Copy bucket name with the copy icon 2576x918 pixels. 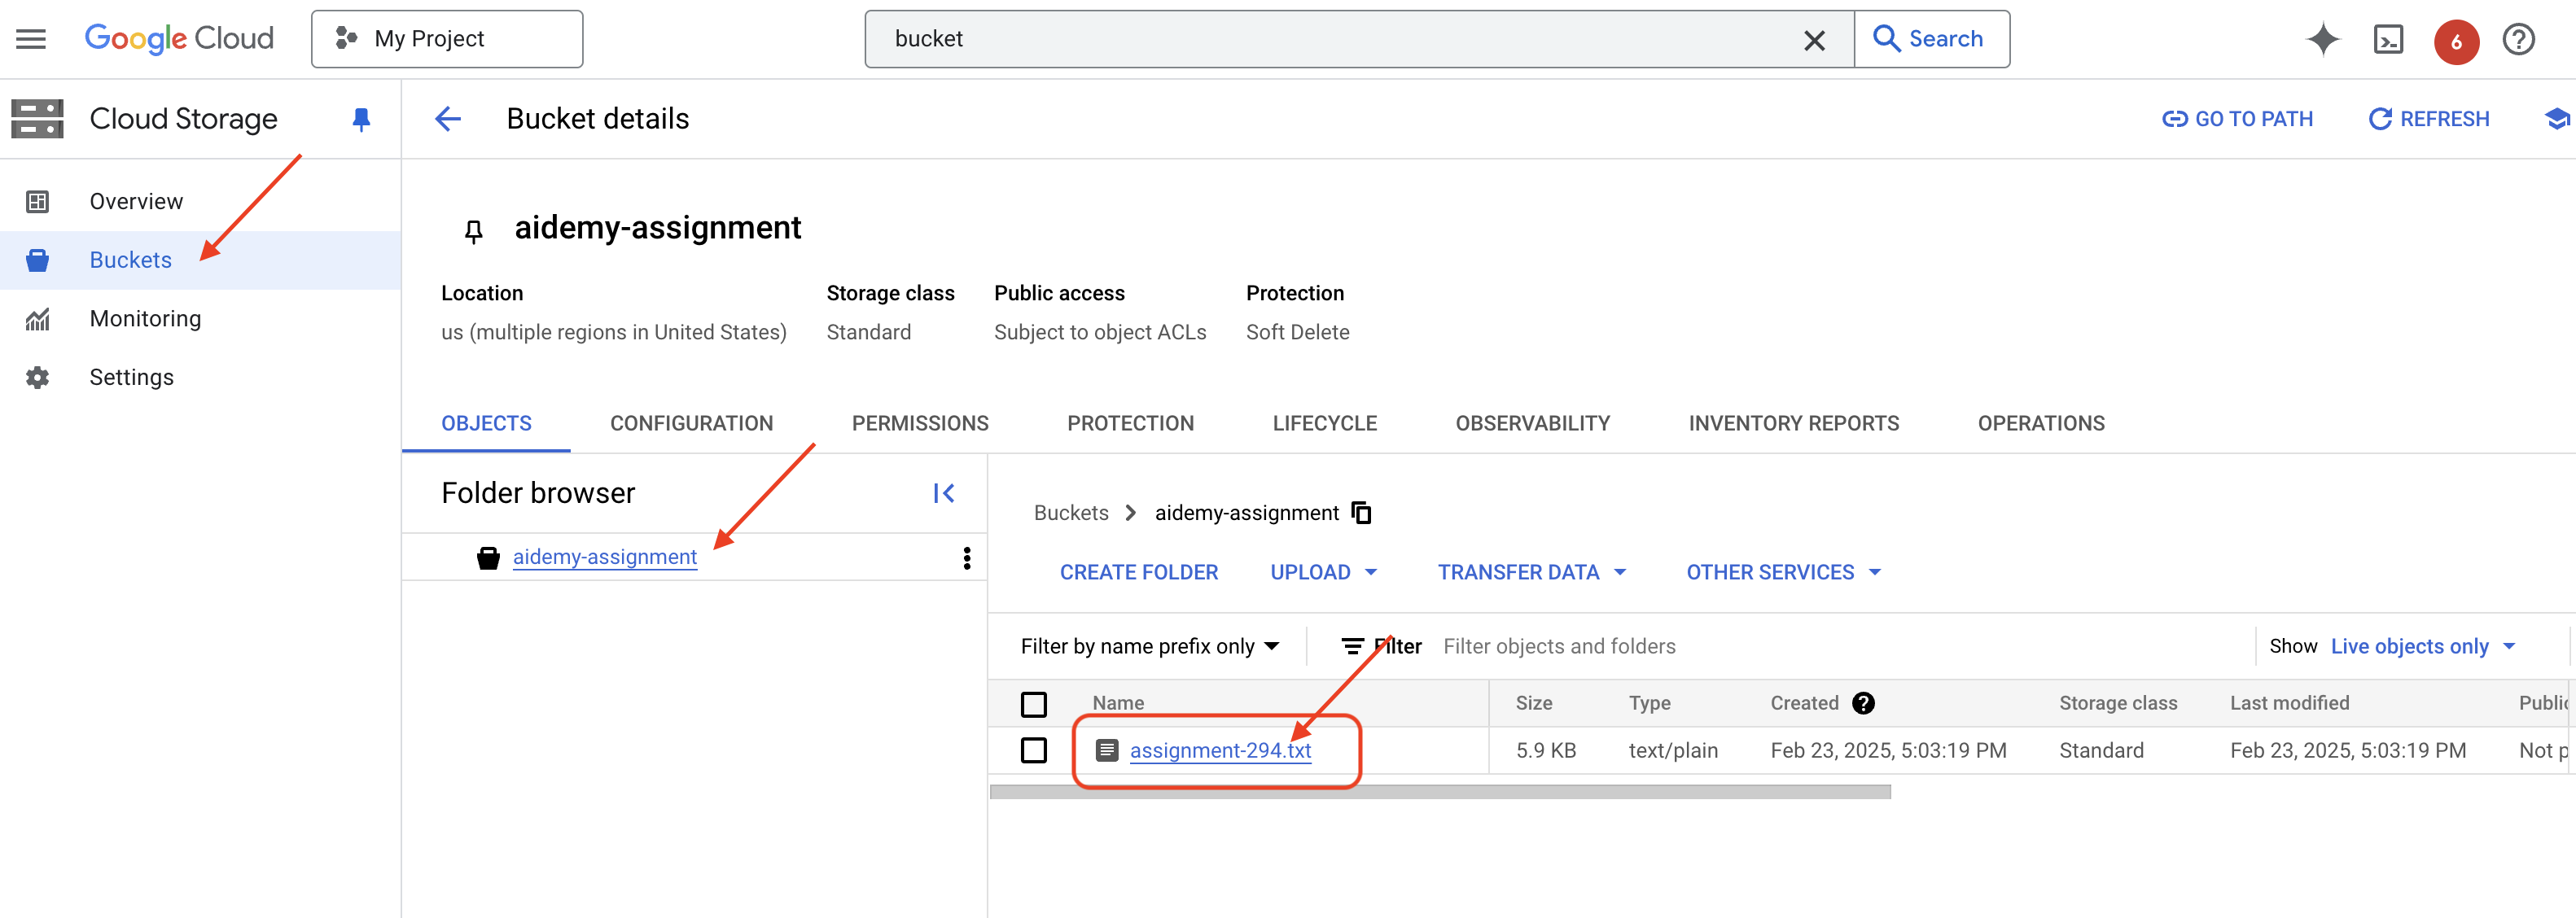tap(1361, 513)
